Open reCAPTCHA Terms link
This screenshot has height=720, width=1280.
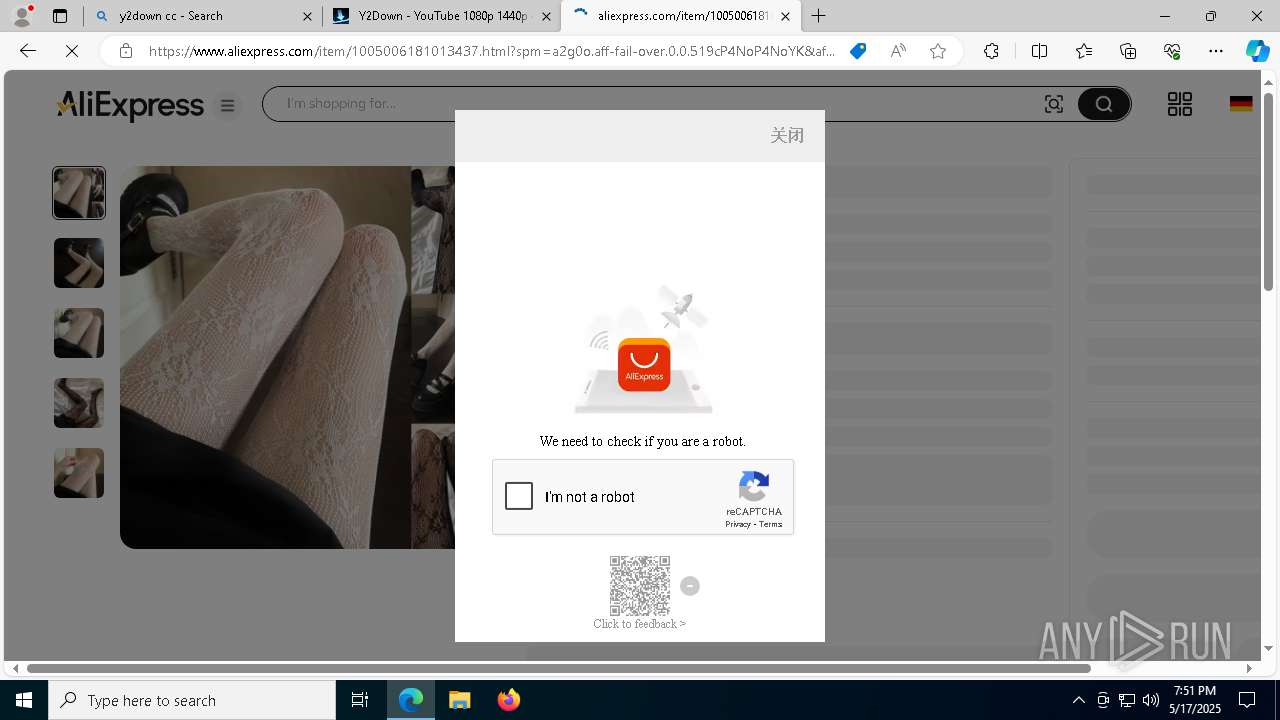[x=771, y=524]
